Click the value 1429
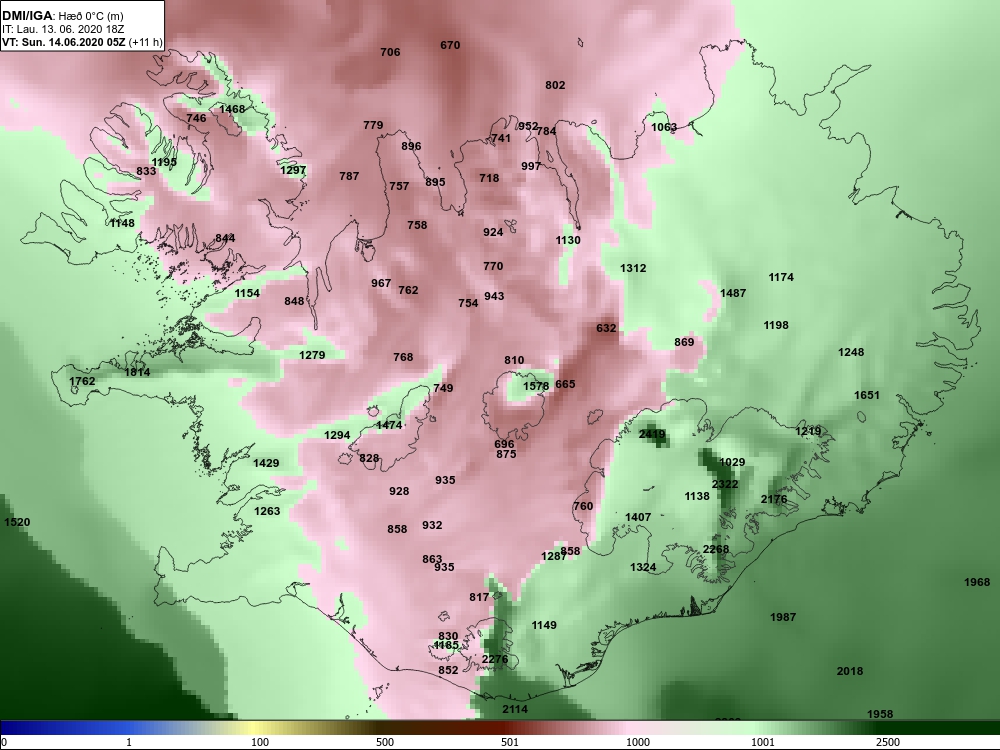Image resolution: width=1000 pixels, height=750 pixels. point(266,464)
